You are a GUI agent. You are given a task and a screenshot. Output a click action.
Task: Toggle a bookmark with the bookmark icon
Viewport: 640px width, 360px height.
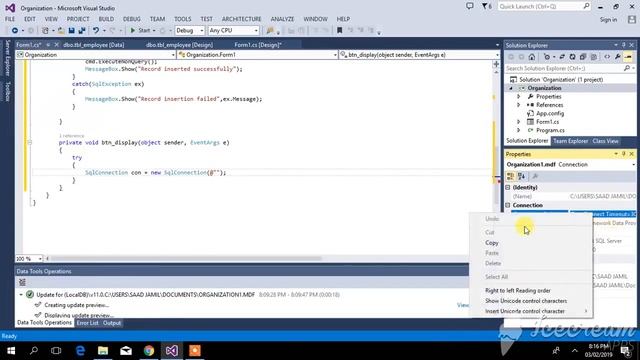click(339, 31)
